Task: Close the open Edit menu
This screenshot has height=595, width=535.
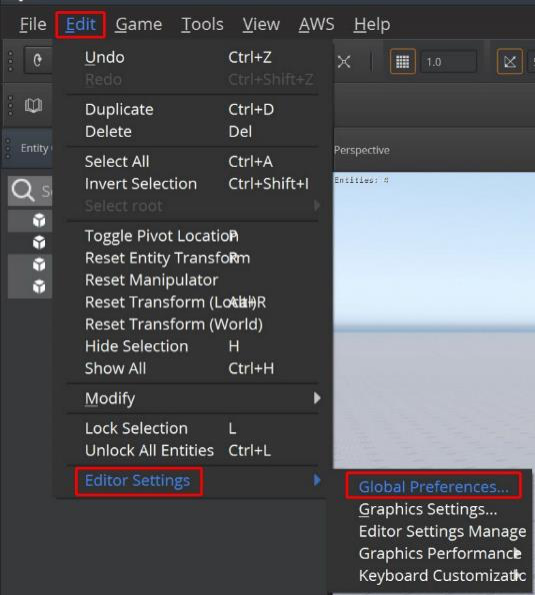Action: (x=80, y=25)
